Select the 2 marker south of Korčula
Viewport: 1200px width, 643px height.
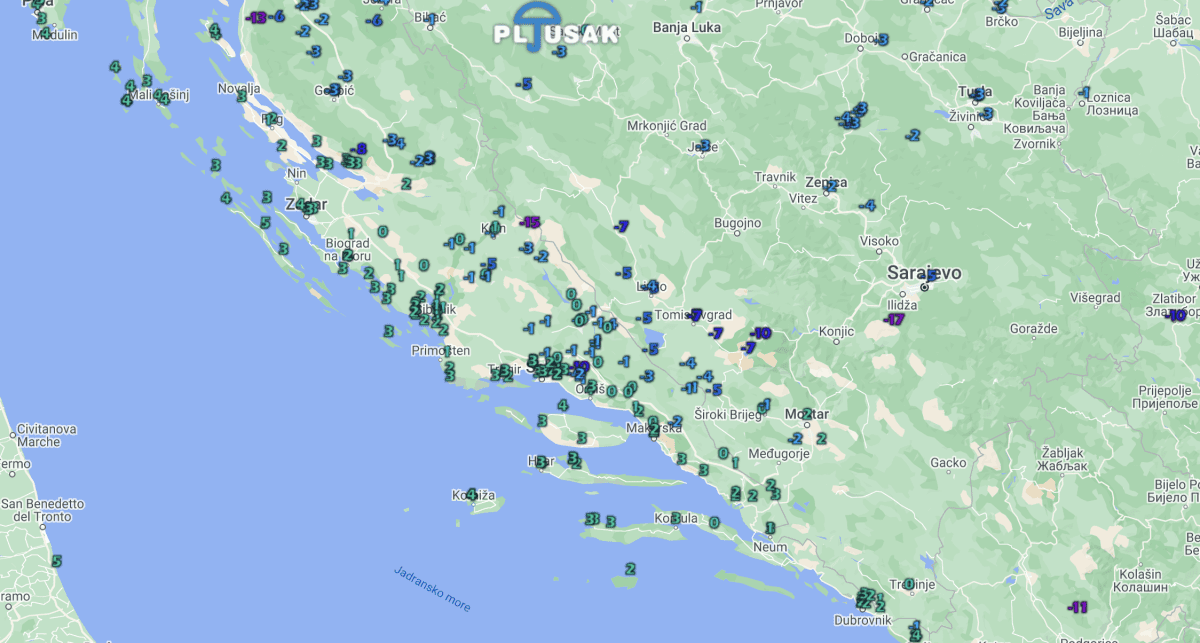629,569
